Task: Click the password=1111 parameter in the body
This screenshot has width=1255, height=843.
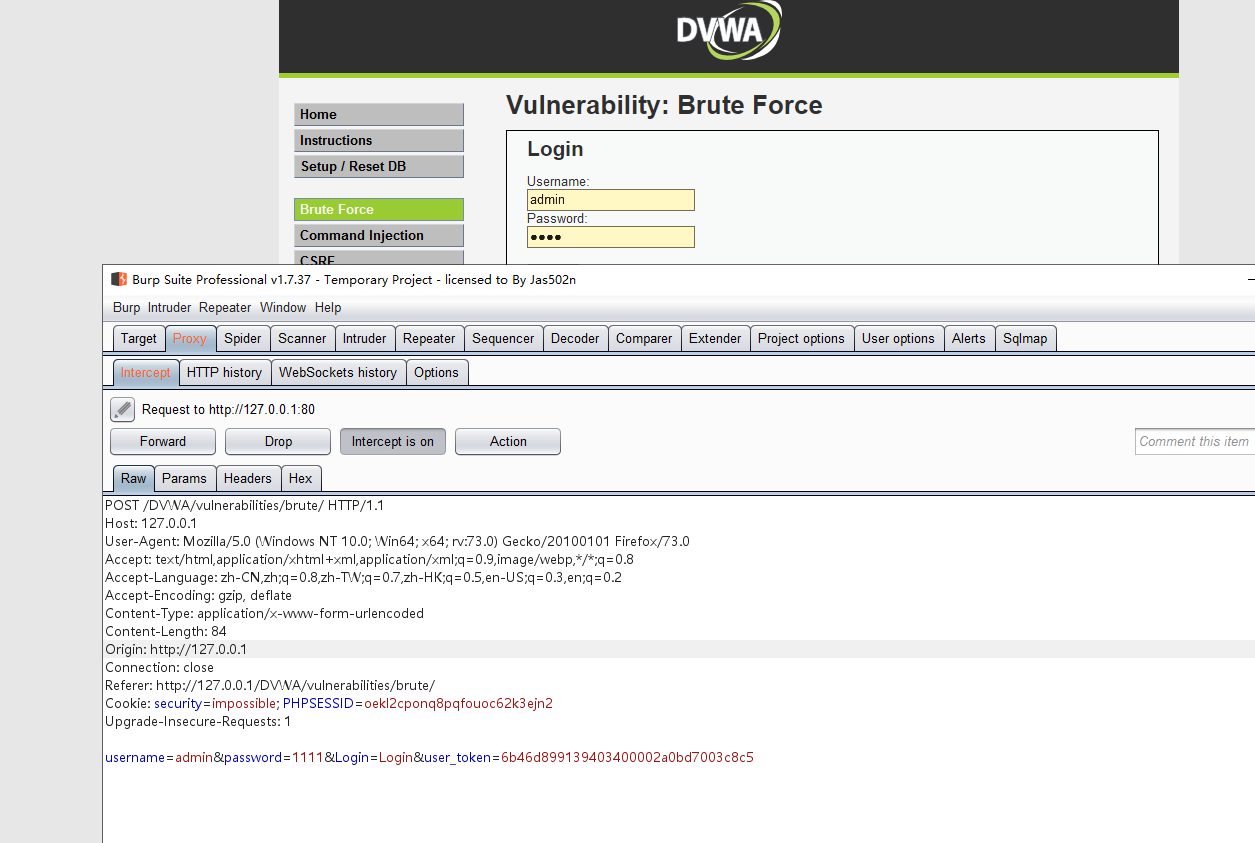Action: pos(273,757)
